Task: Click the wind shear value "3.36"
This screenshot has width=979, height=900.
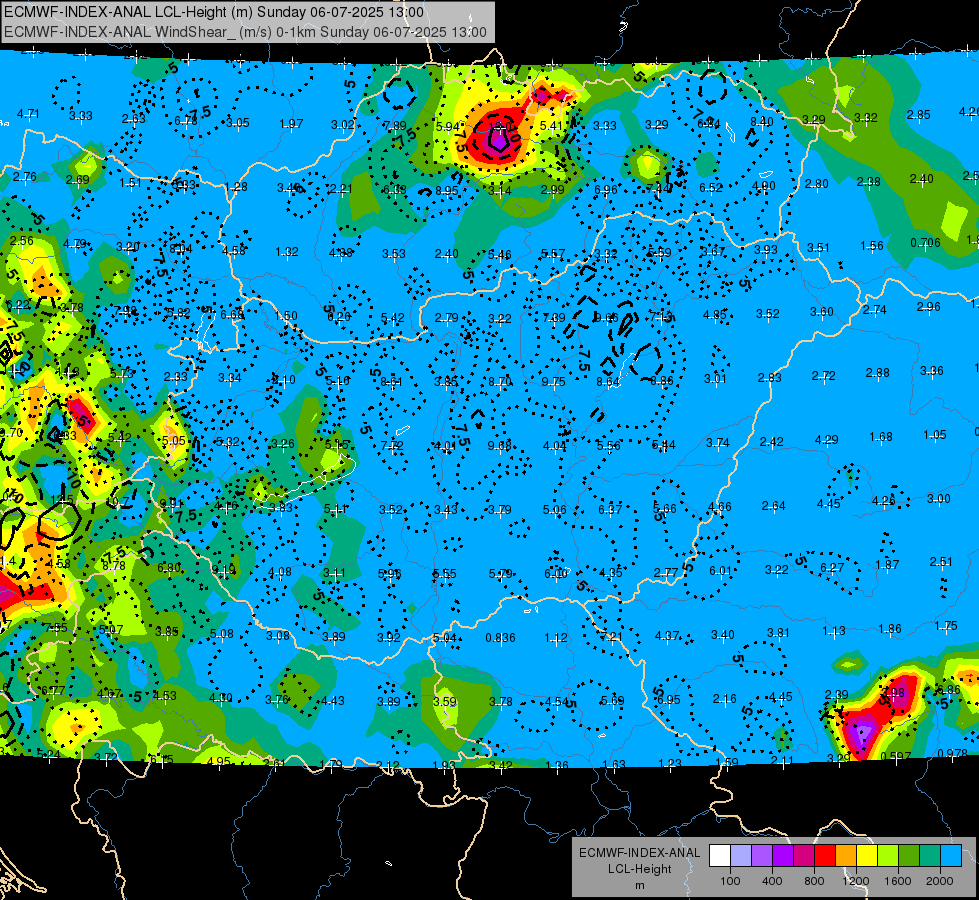Action: tap(932, 371)
